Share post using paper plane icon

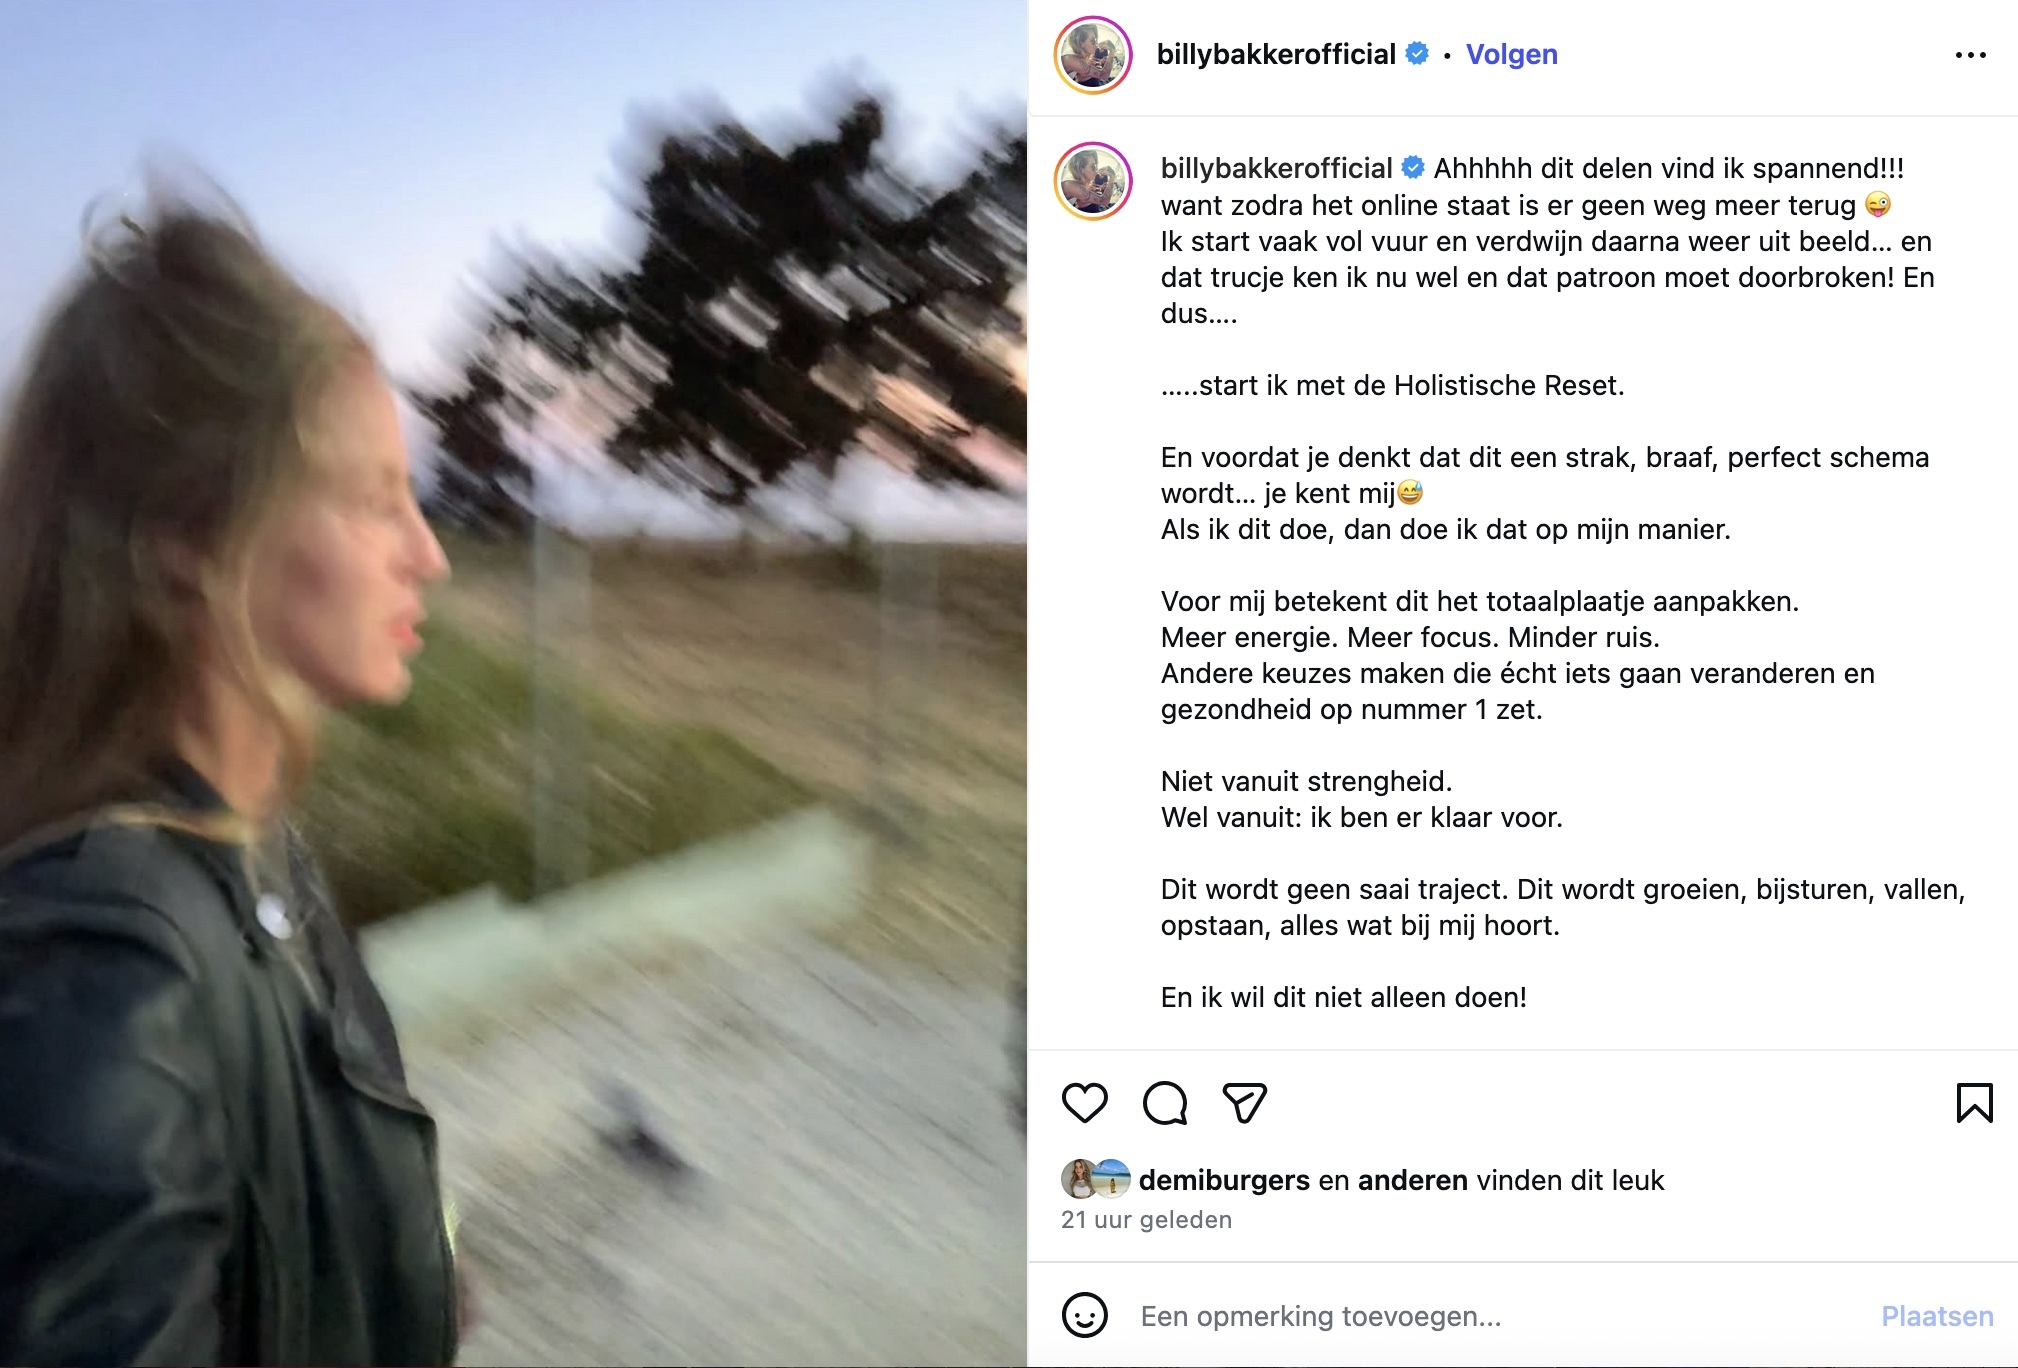[1245, 1103]
